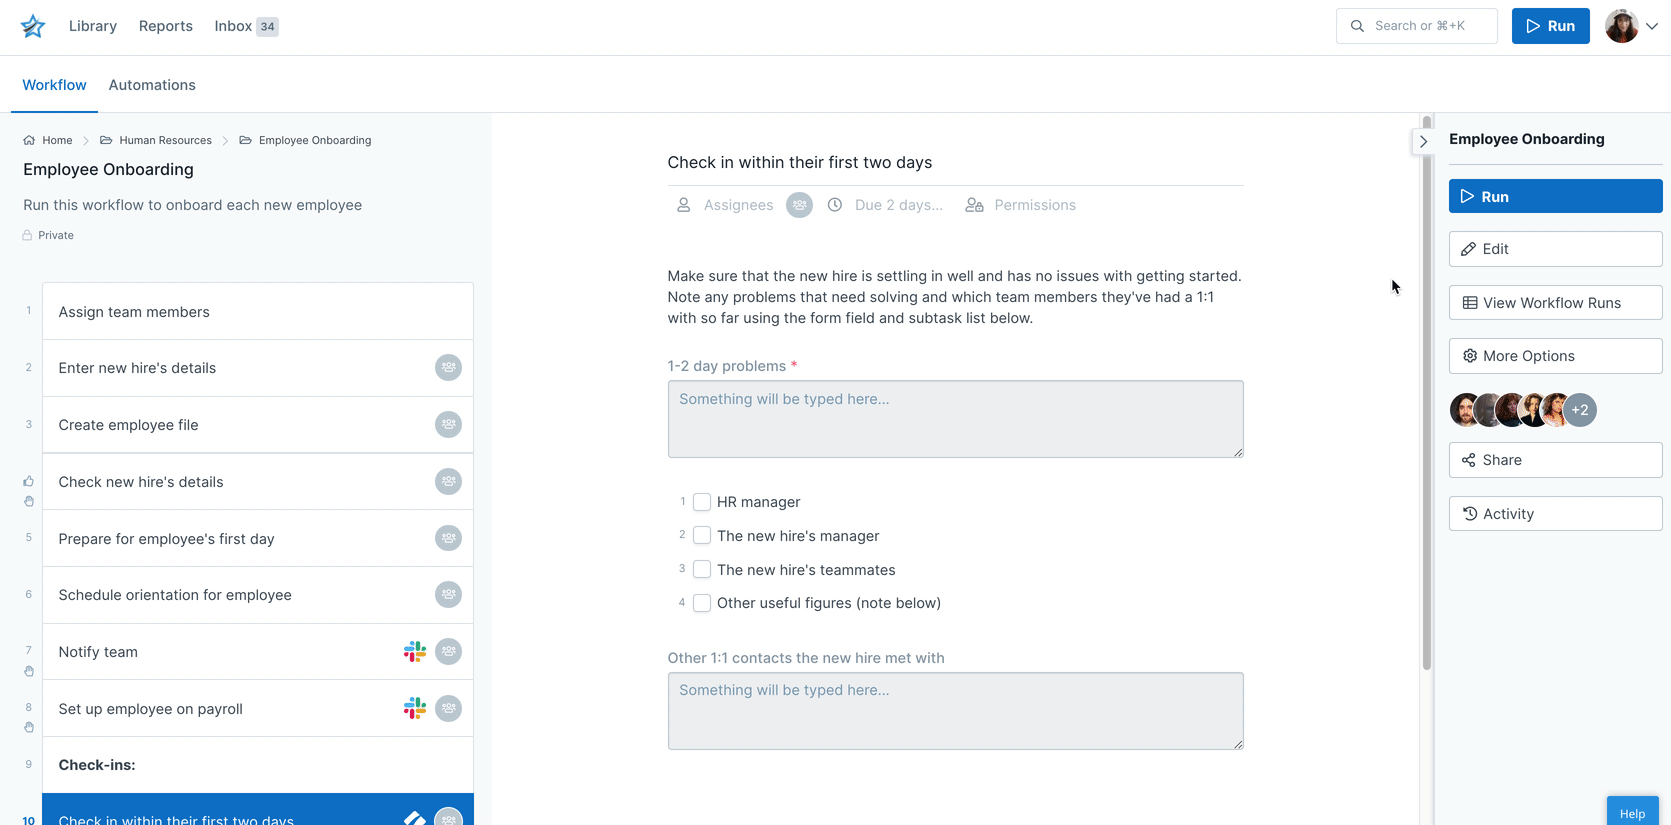Click the approval thumbs-up icon beside Check new hire's details

click(29, 481)
